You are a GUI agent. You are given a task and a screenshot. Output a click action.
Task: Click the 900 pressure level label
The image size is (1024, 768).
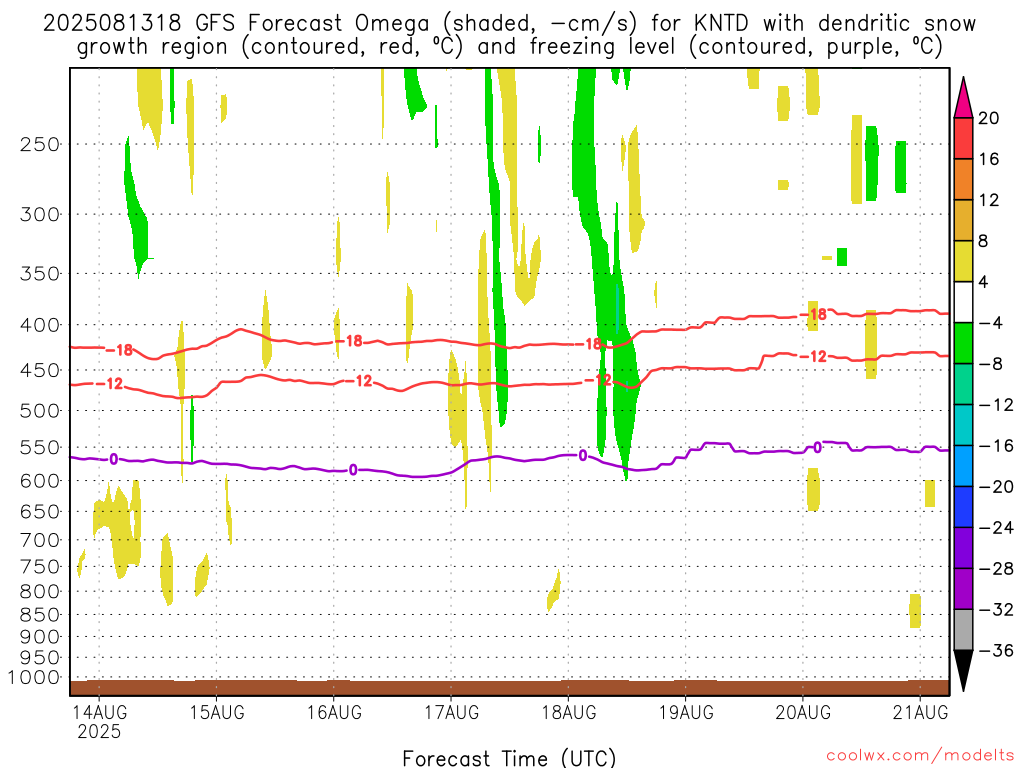(40, 637)
